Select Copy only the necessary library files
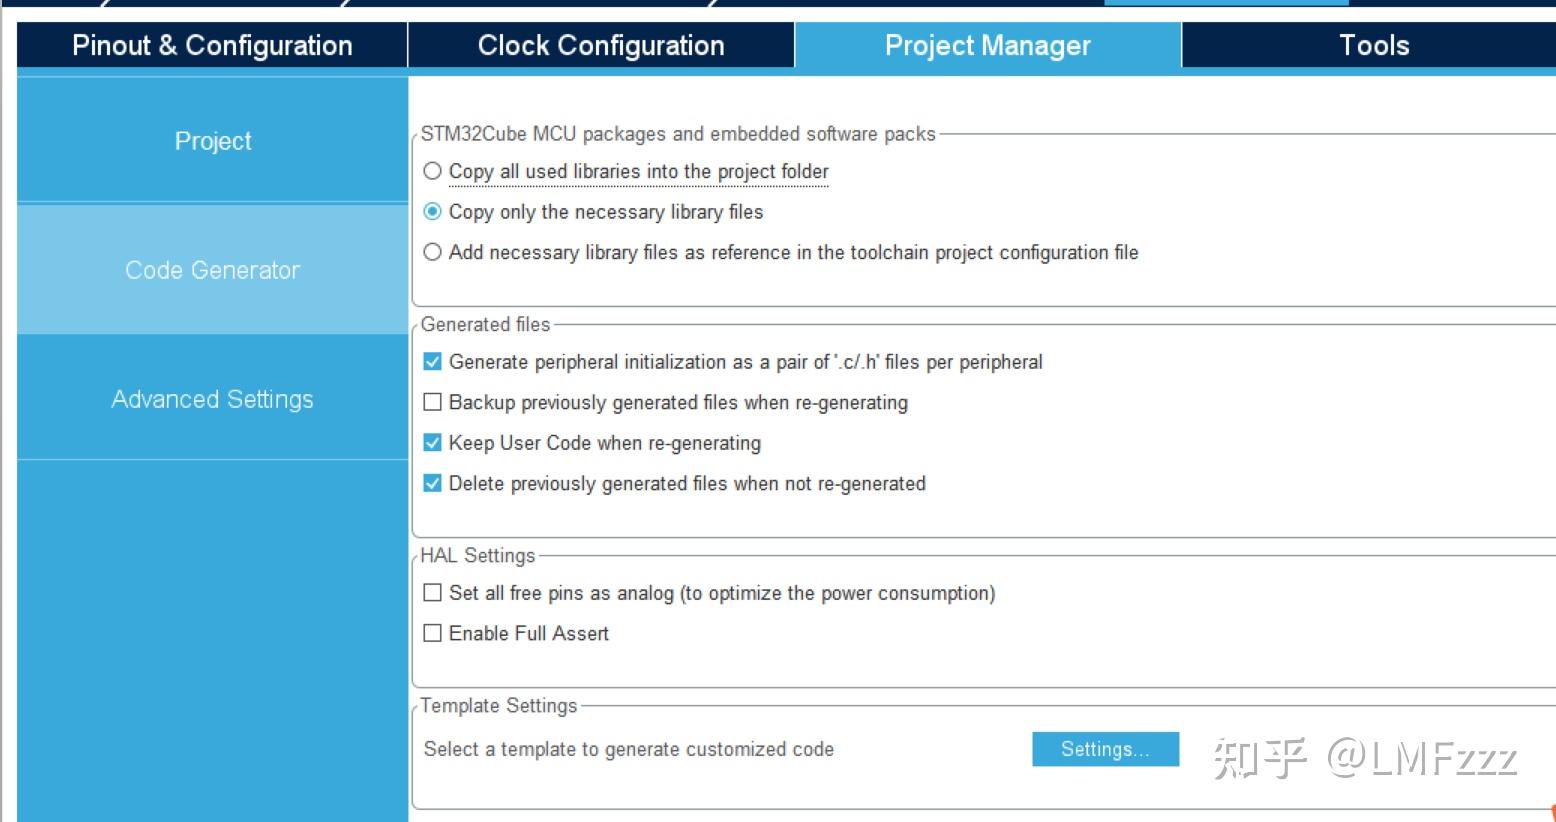Screen dimensions: 1556x822 (x=433, y=212)
